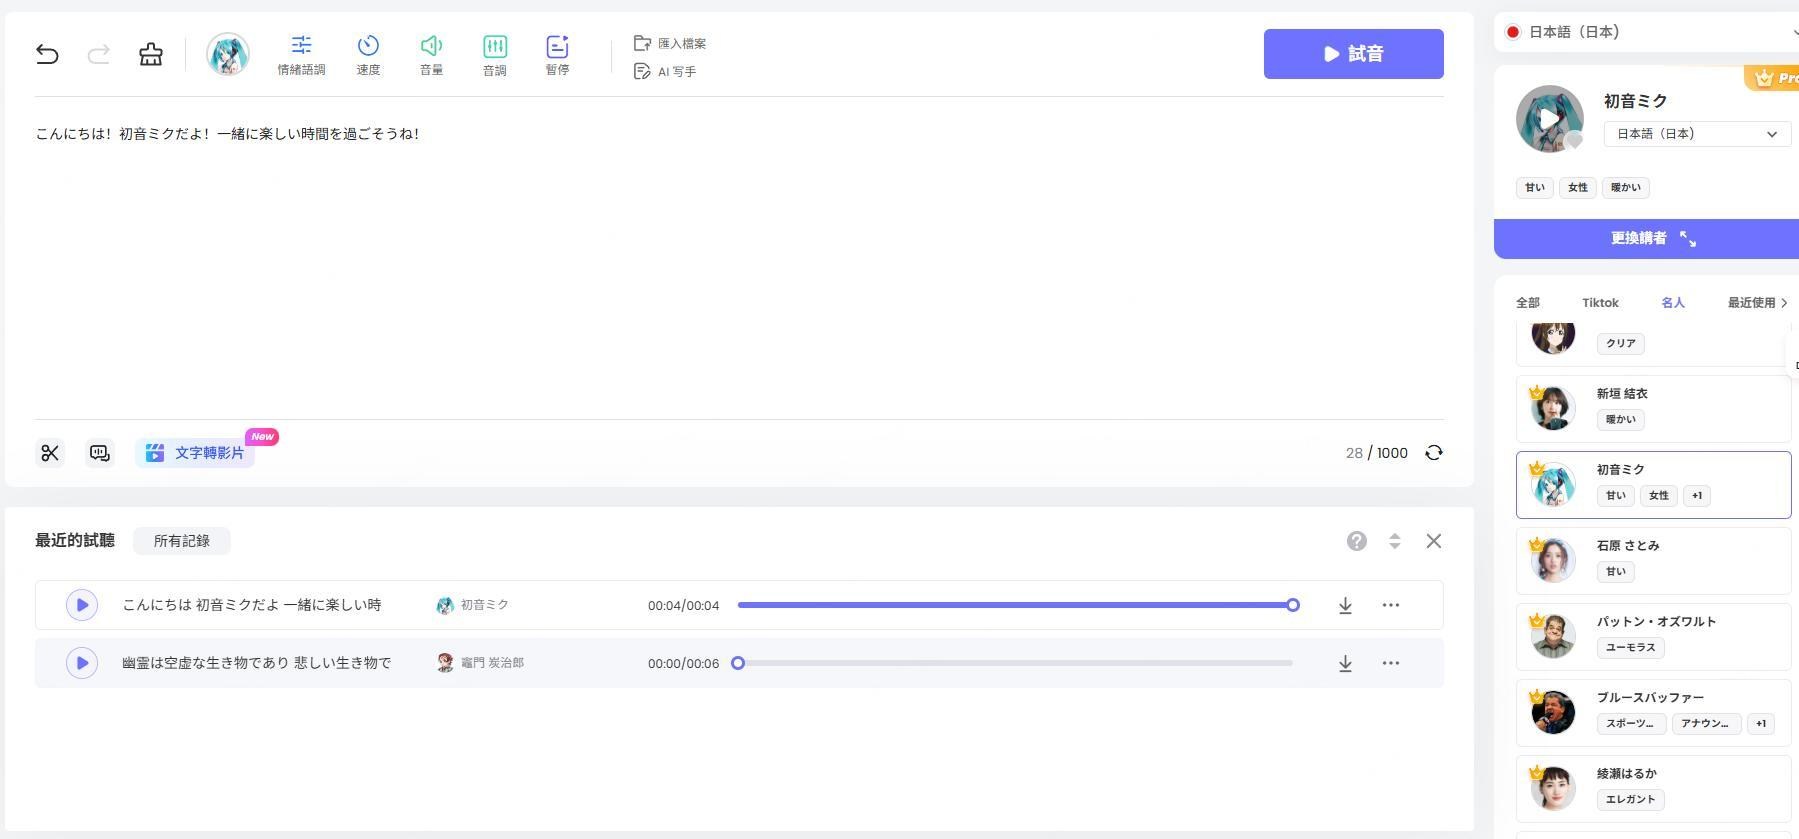Select the 全部 voice tab
The width and height of the screenshot is (1799, 839).
pyautogui.click(x=1528, y=303)
